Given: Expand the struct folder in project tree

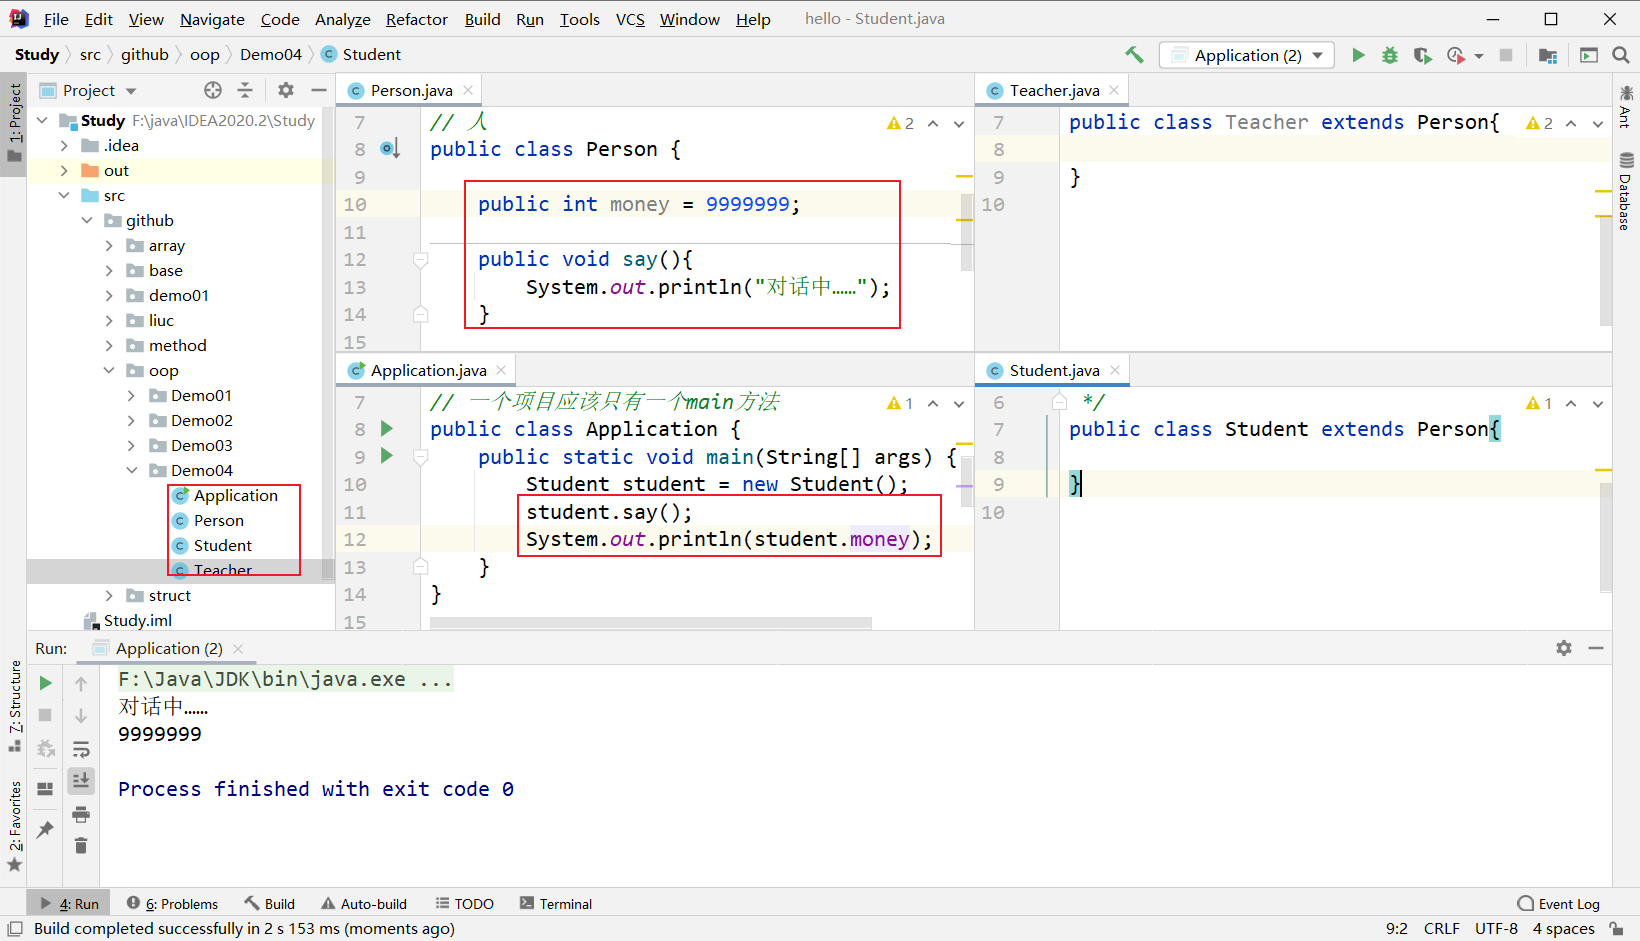Looking at the screenshot, I should tap(109, 596).
